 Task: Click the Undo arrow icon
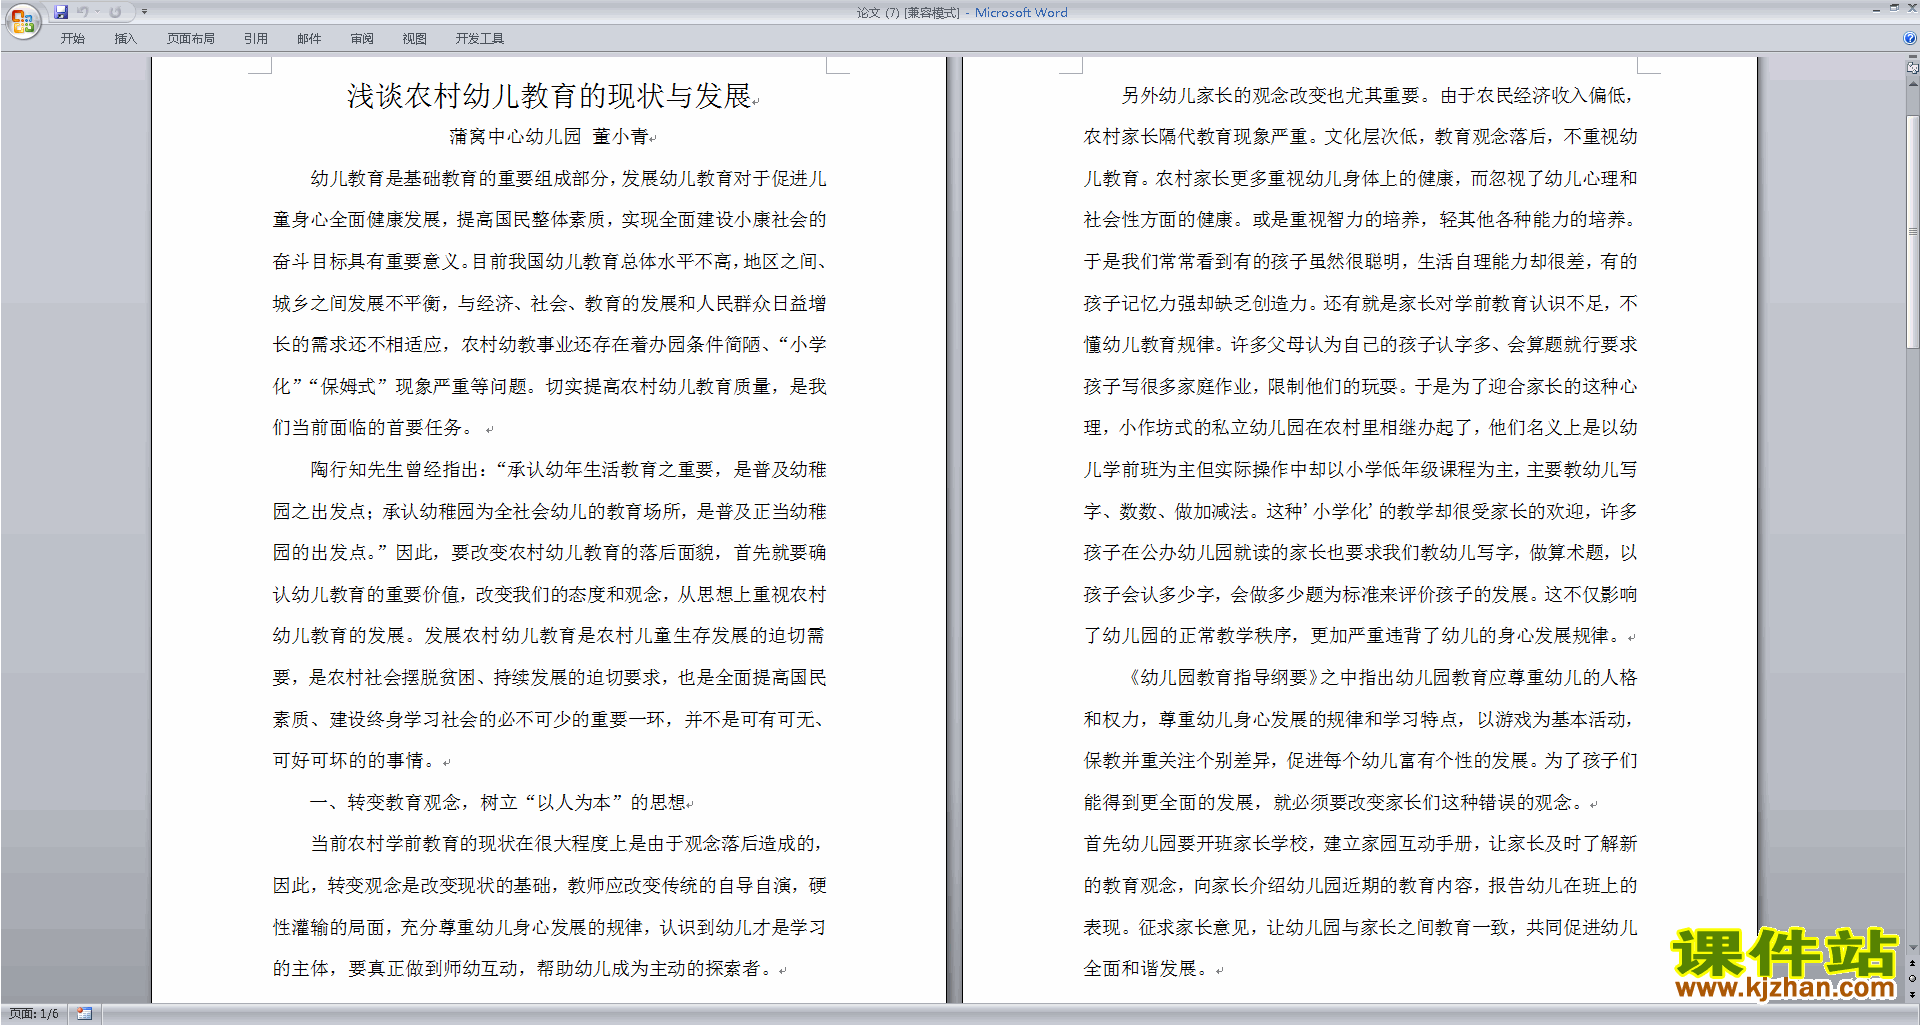[x=83, y=12]
